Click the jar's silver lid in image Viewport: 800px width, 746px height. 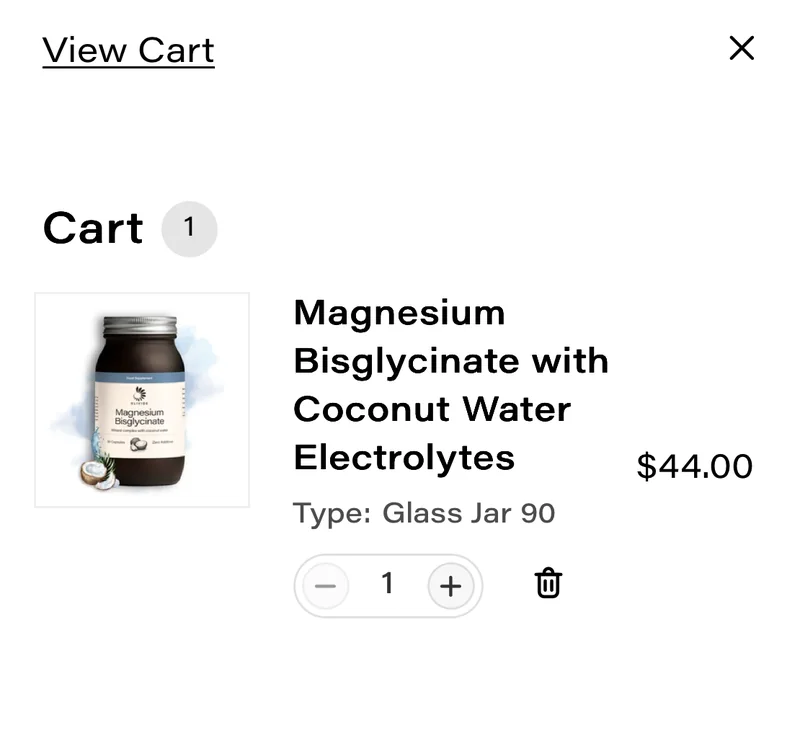coord(140,326)
